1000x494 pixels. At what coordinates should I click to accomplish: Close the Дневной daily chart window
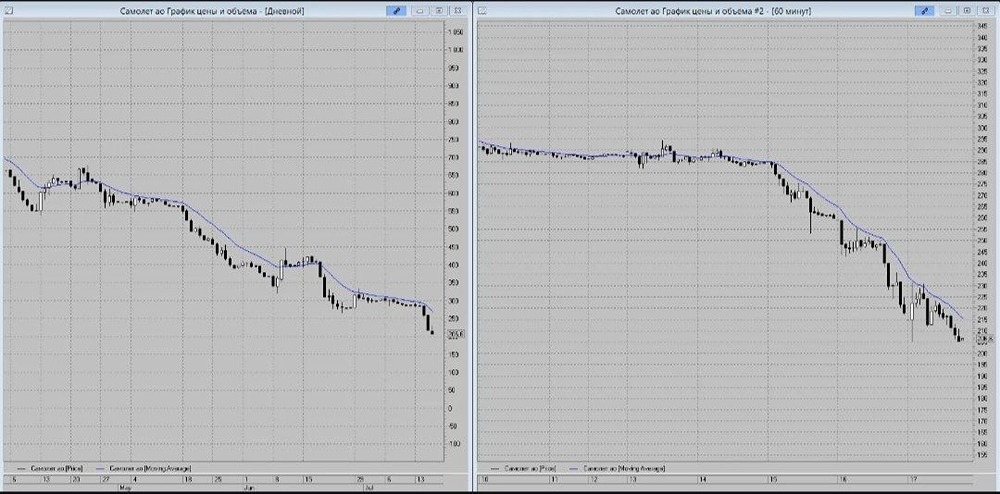point(458,11)
